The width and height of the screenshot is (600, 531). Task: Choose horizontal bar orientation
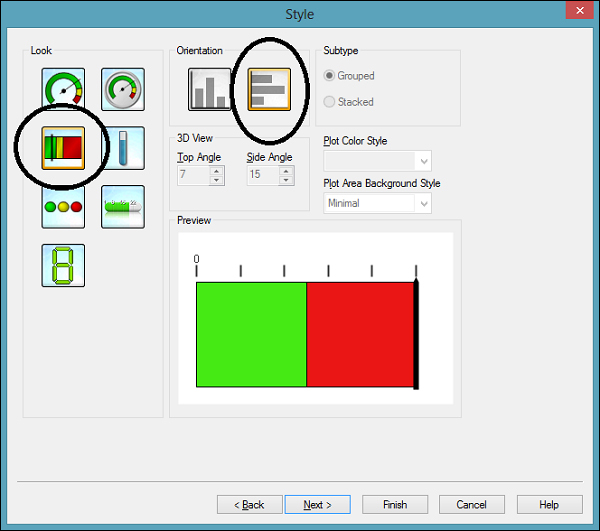(x=269, y=89)
